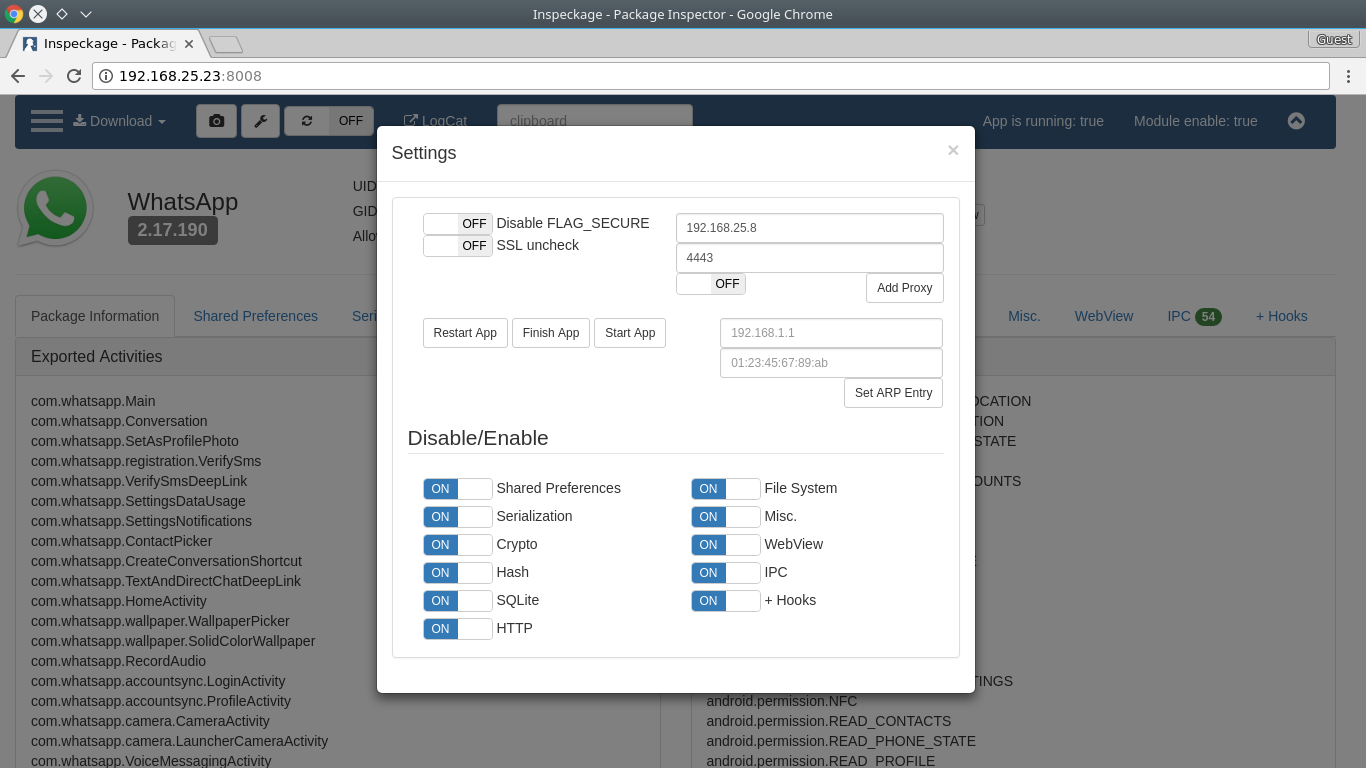Switch to the WebView tab
This screenshot has width=1366, height=768.
click(x=1104, y=316)
